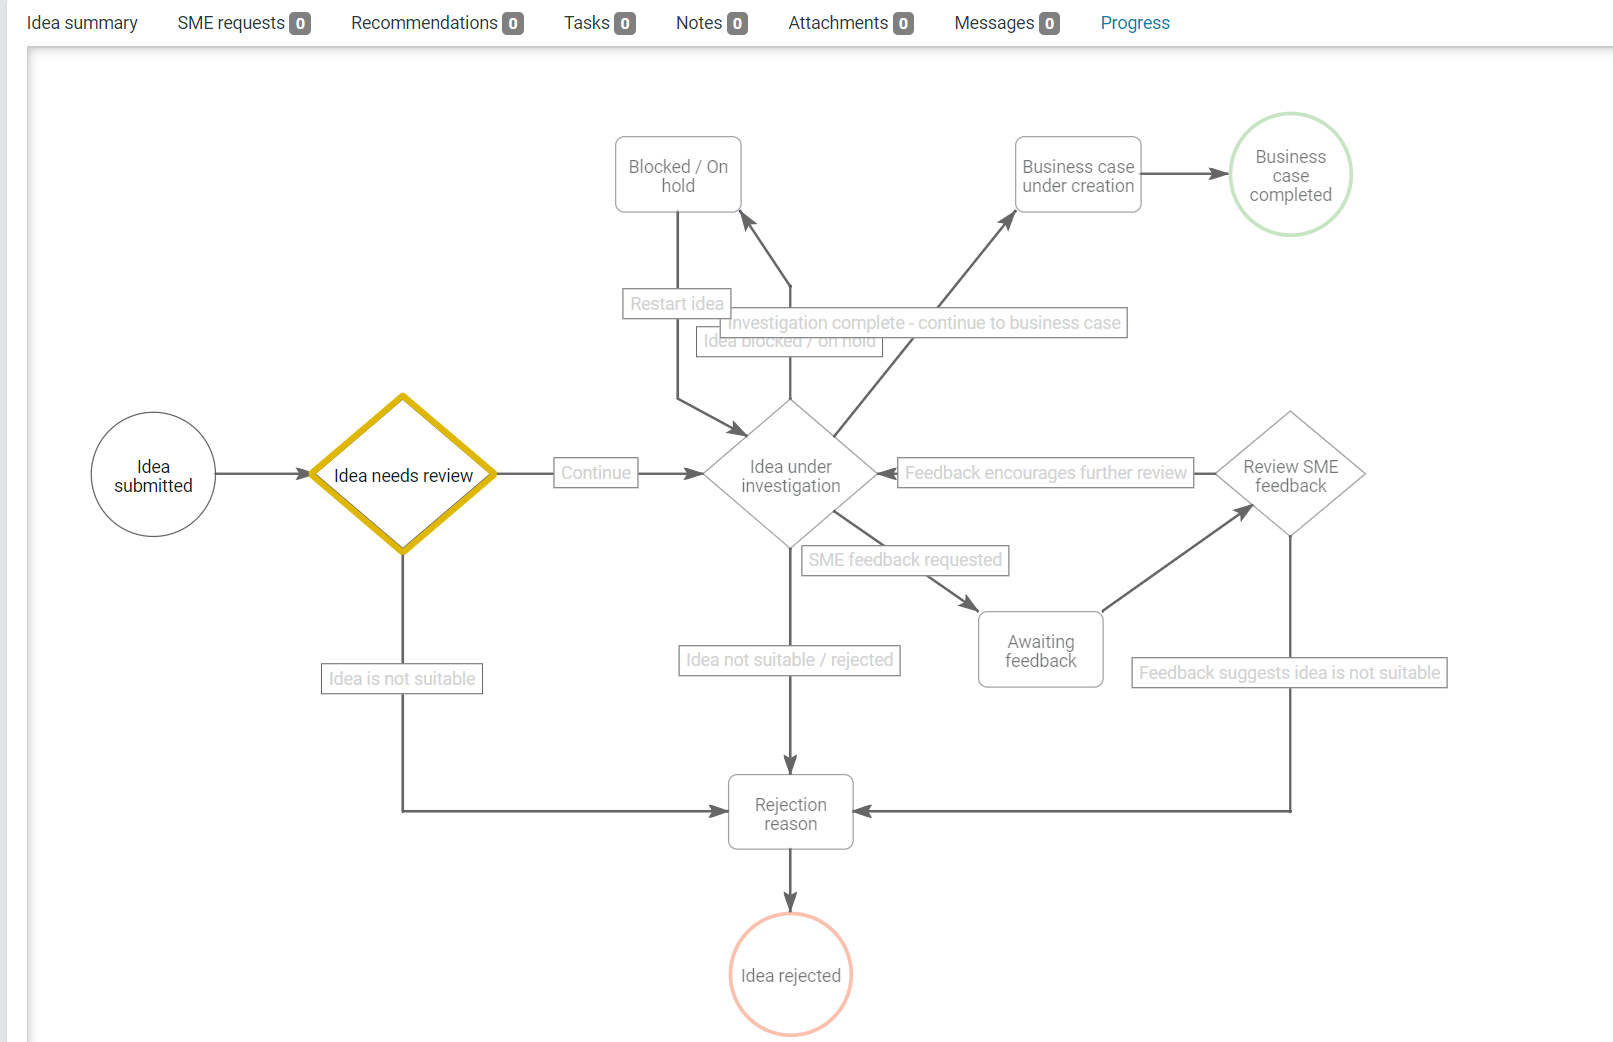Go to the Tasks tab
1613x1042 pixels.
[598, 23]
